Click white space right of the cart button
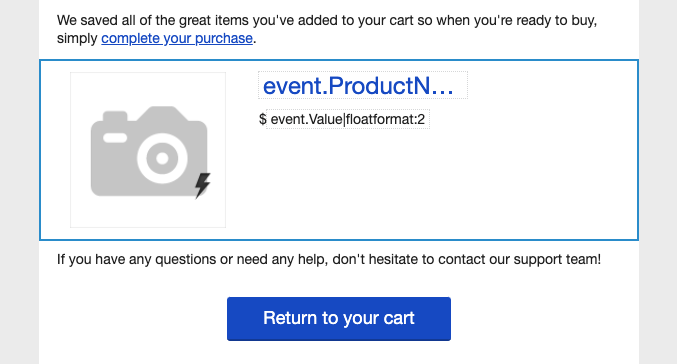Screen dimensions: 677x364 [x=545, y=319]
